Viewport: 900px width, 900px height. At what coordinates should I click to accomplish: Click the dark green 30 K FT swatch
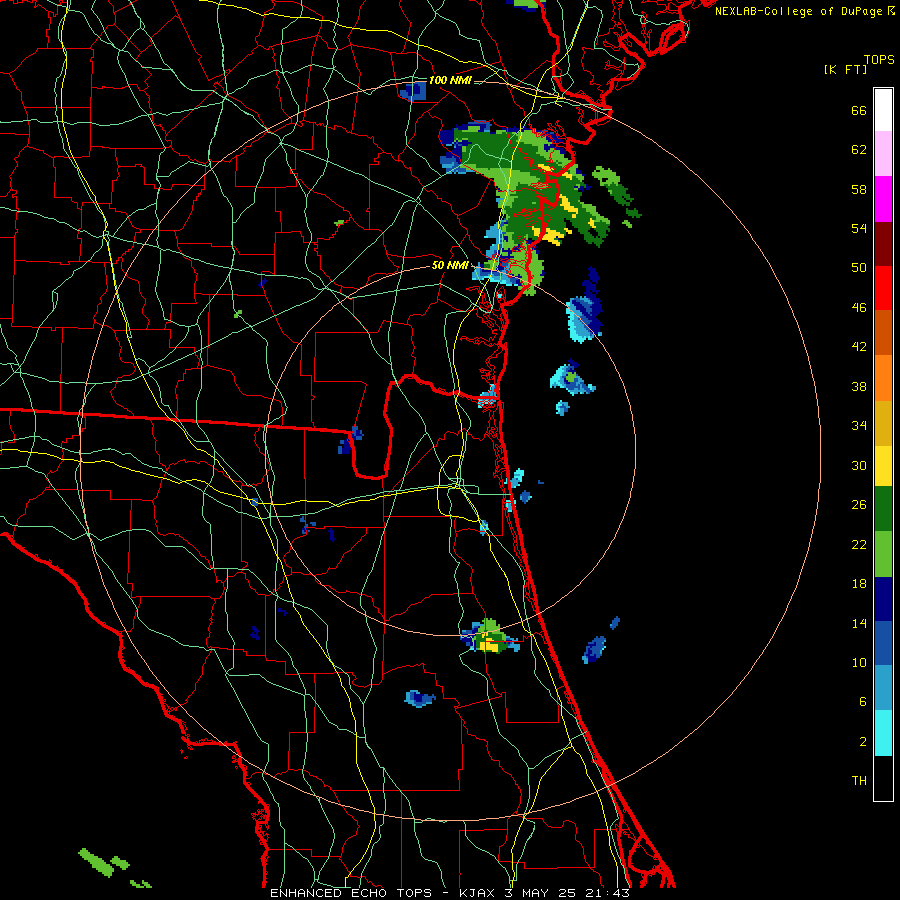[x=883, y=509]
